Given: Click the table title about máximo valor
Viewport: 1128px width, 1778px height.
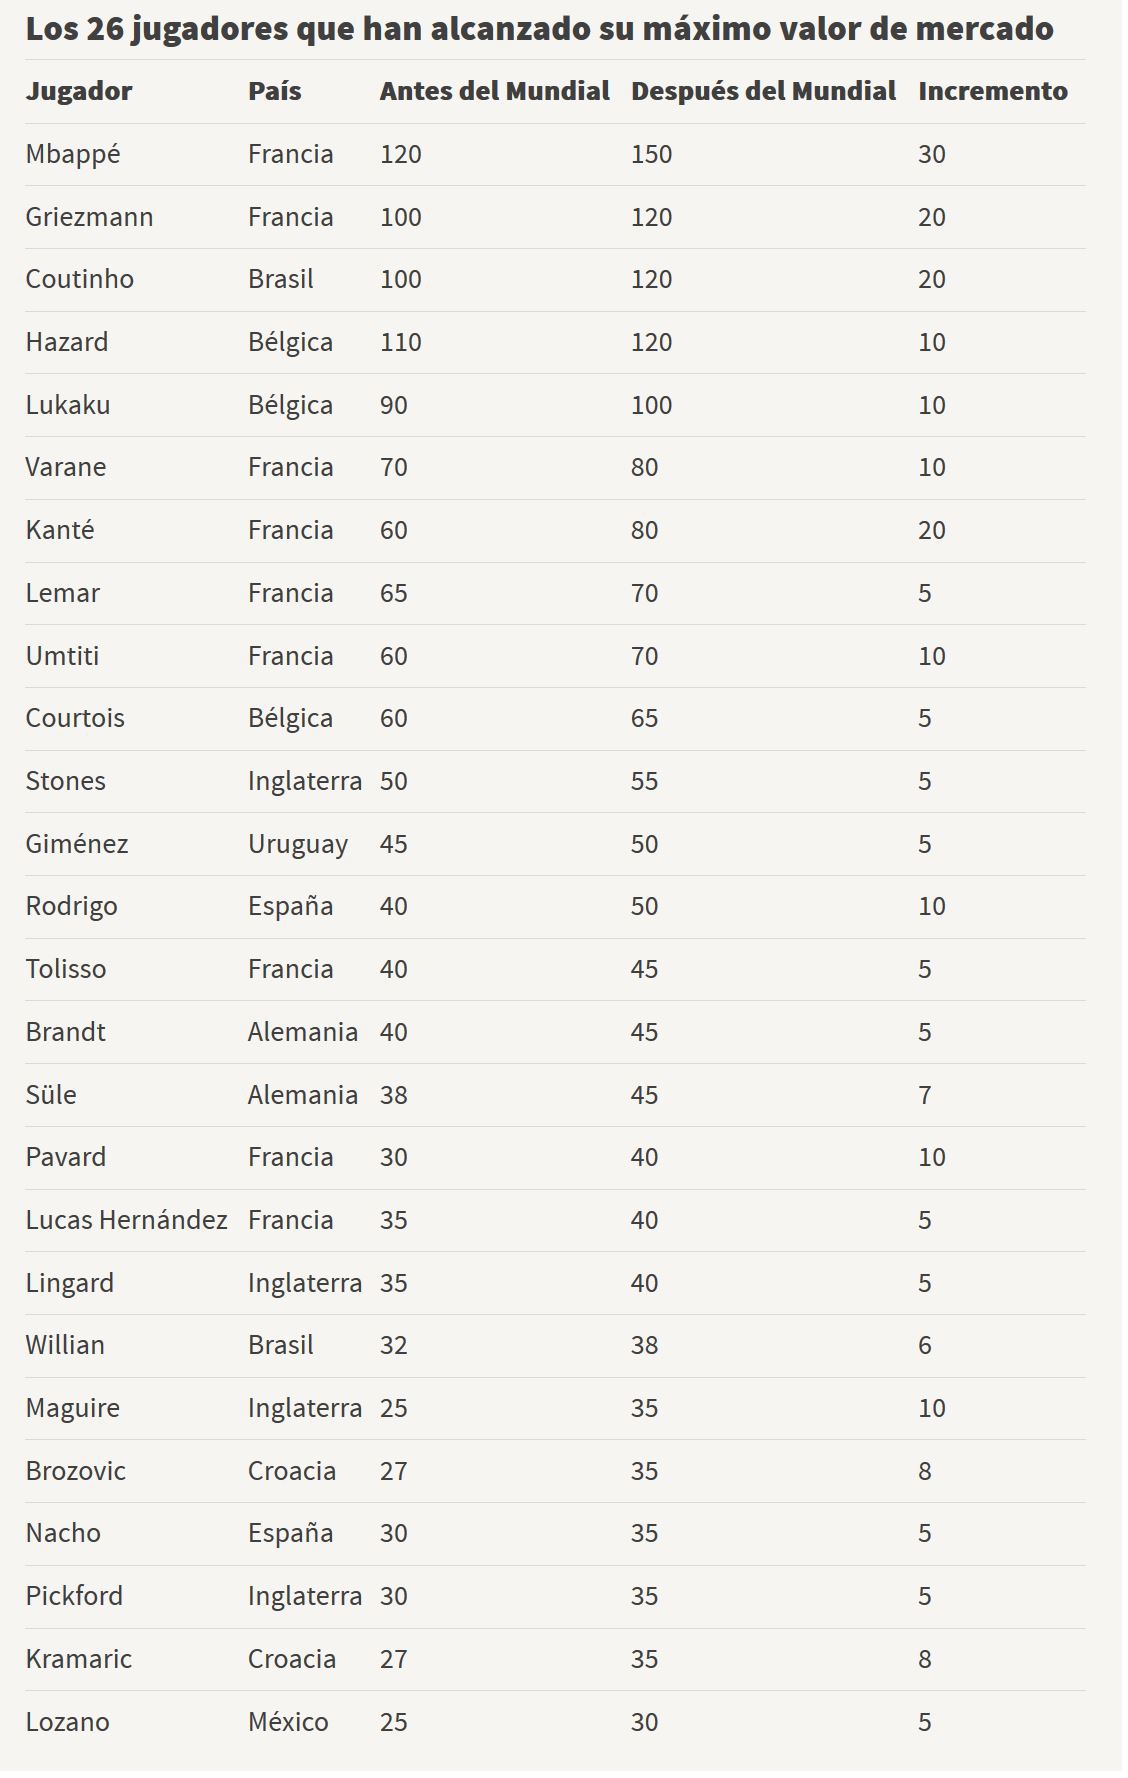Looking at the screenshot, I should [x=539, y=29].
